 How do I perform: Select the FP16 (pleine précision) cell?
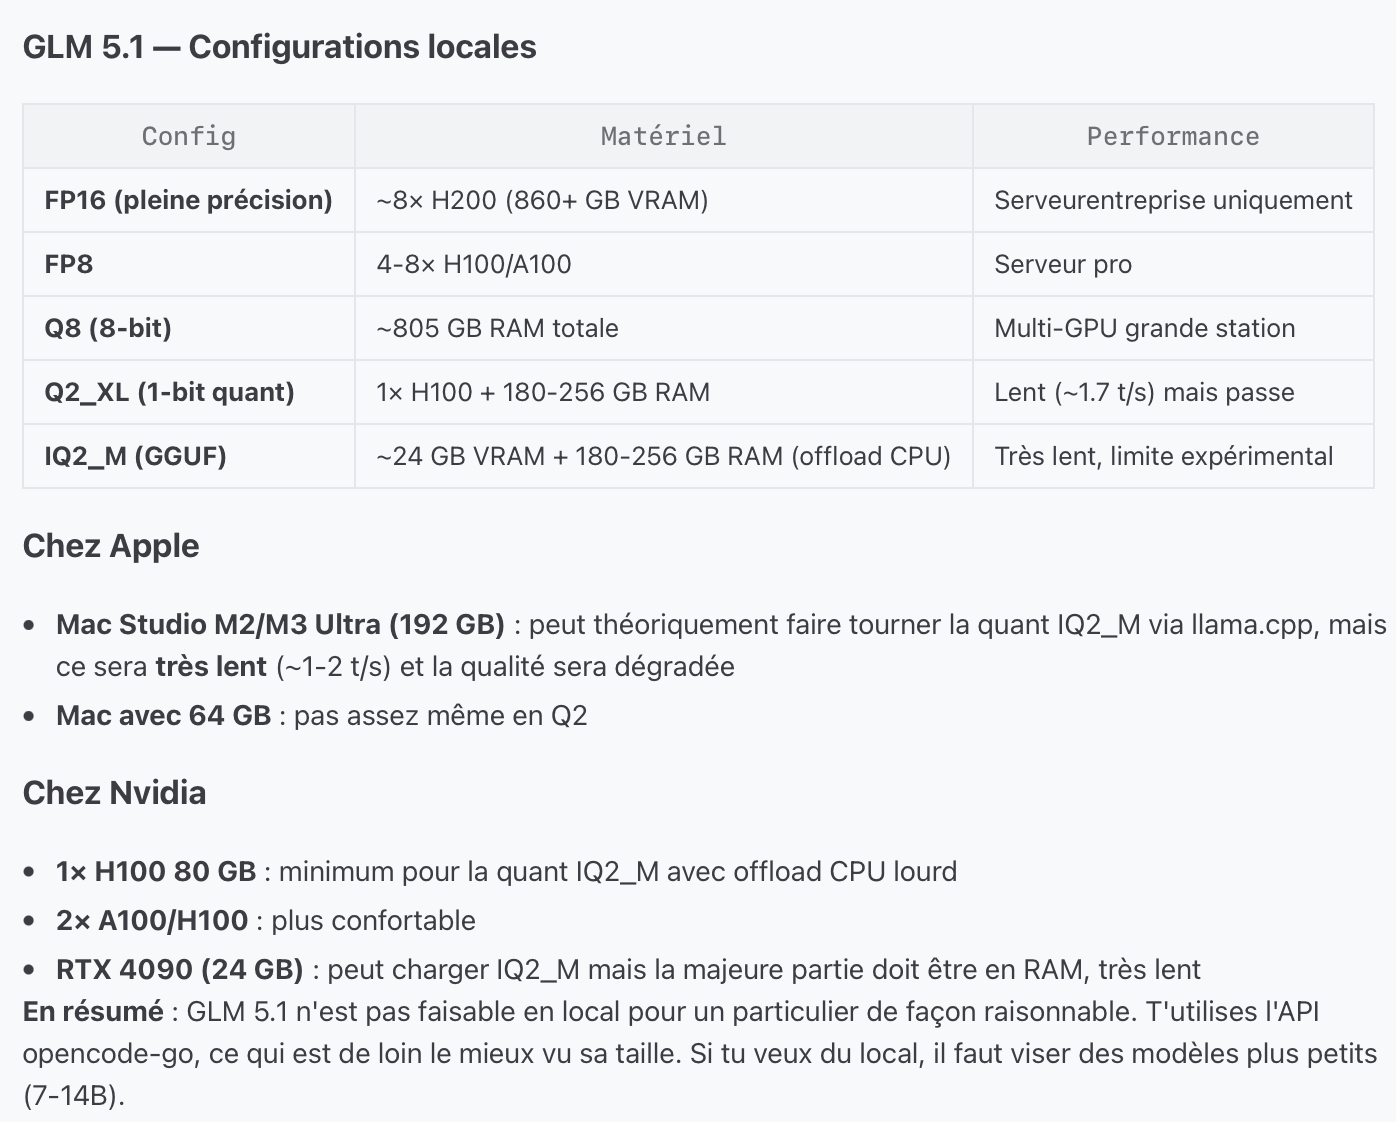coord(189,200)
